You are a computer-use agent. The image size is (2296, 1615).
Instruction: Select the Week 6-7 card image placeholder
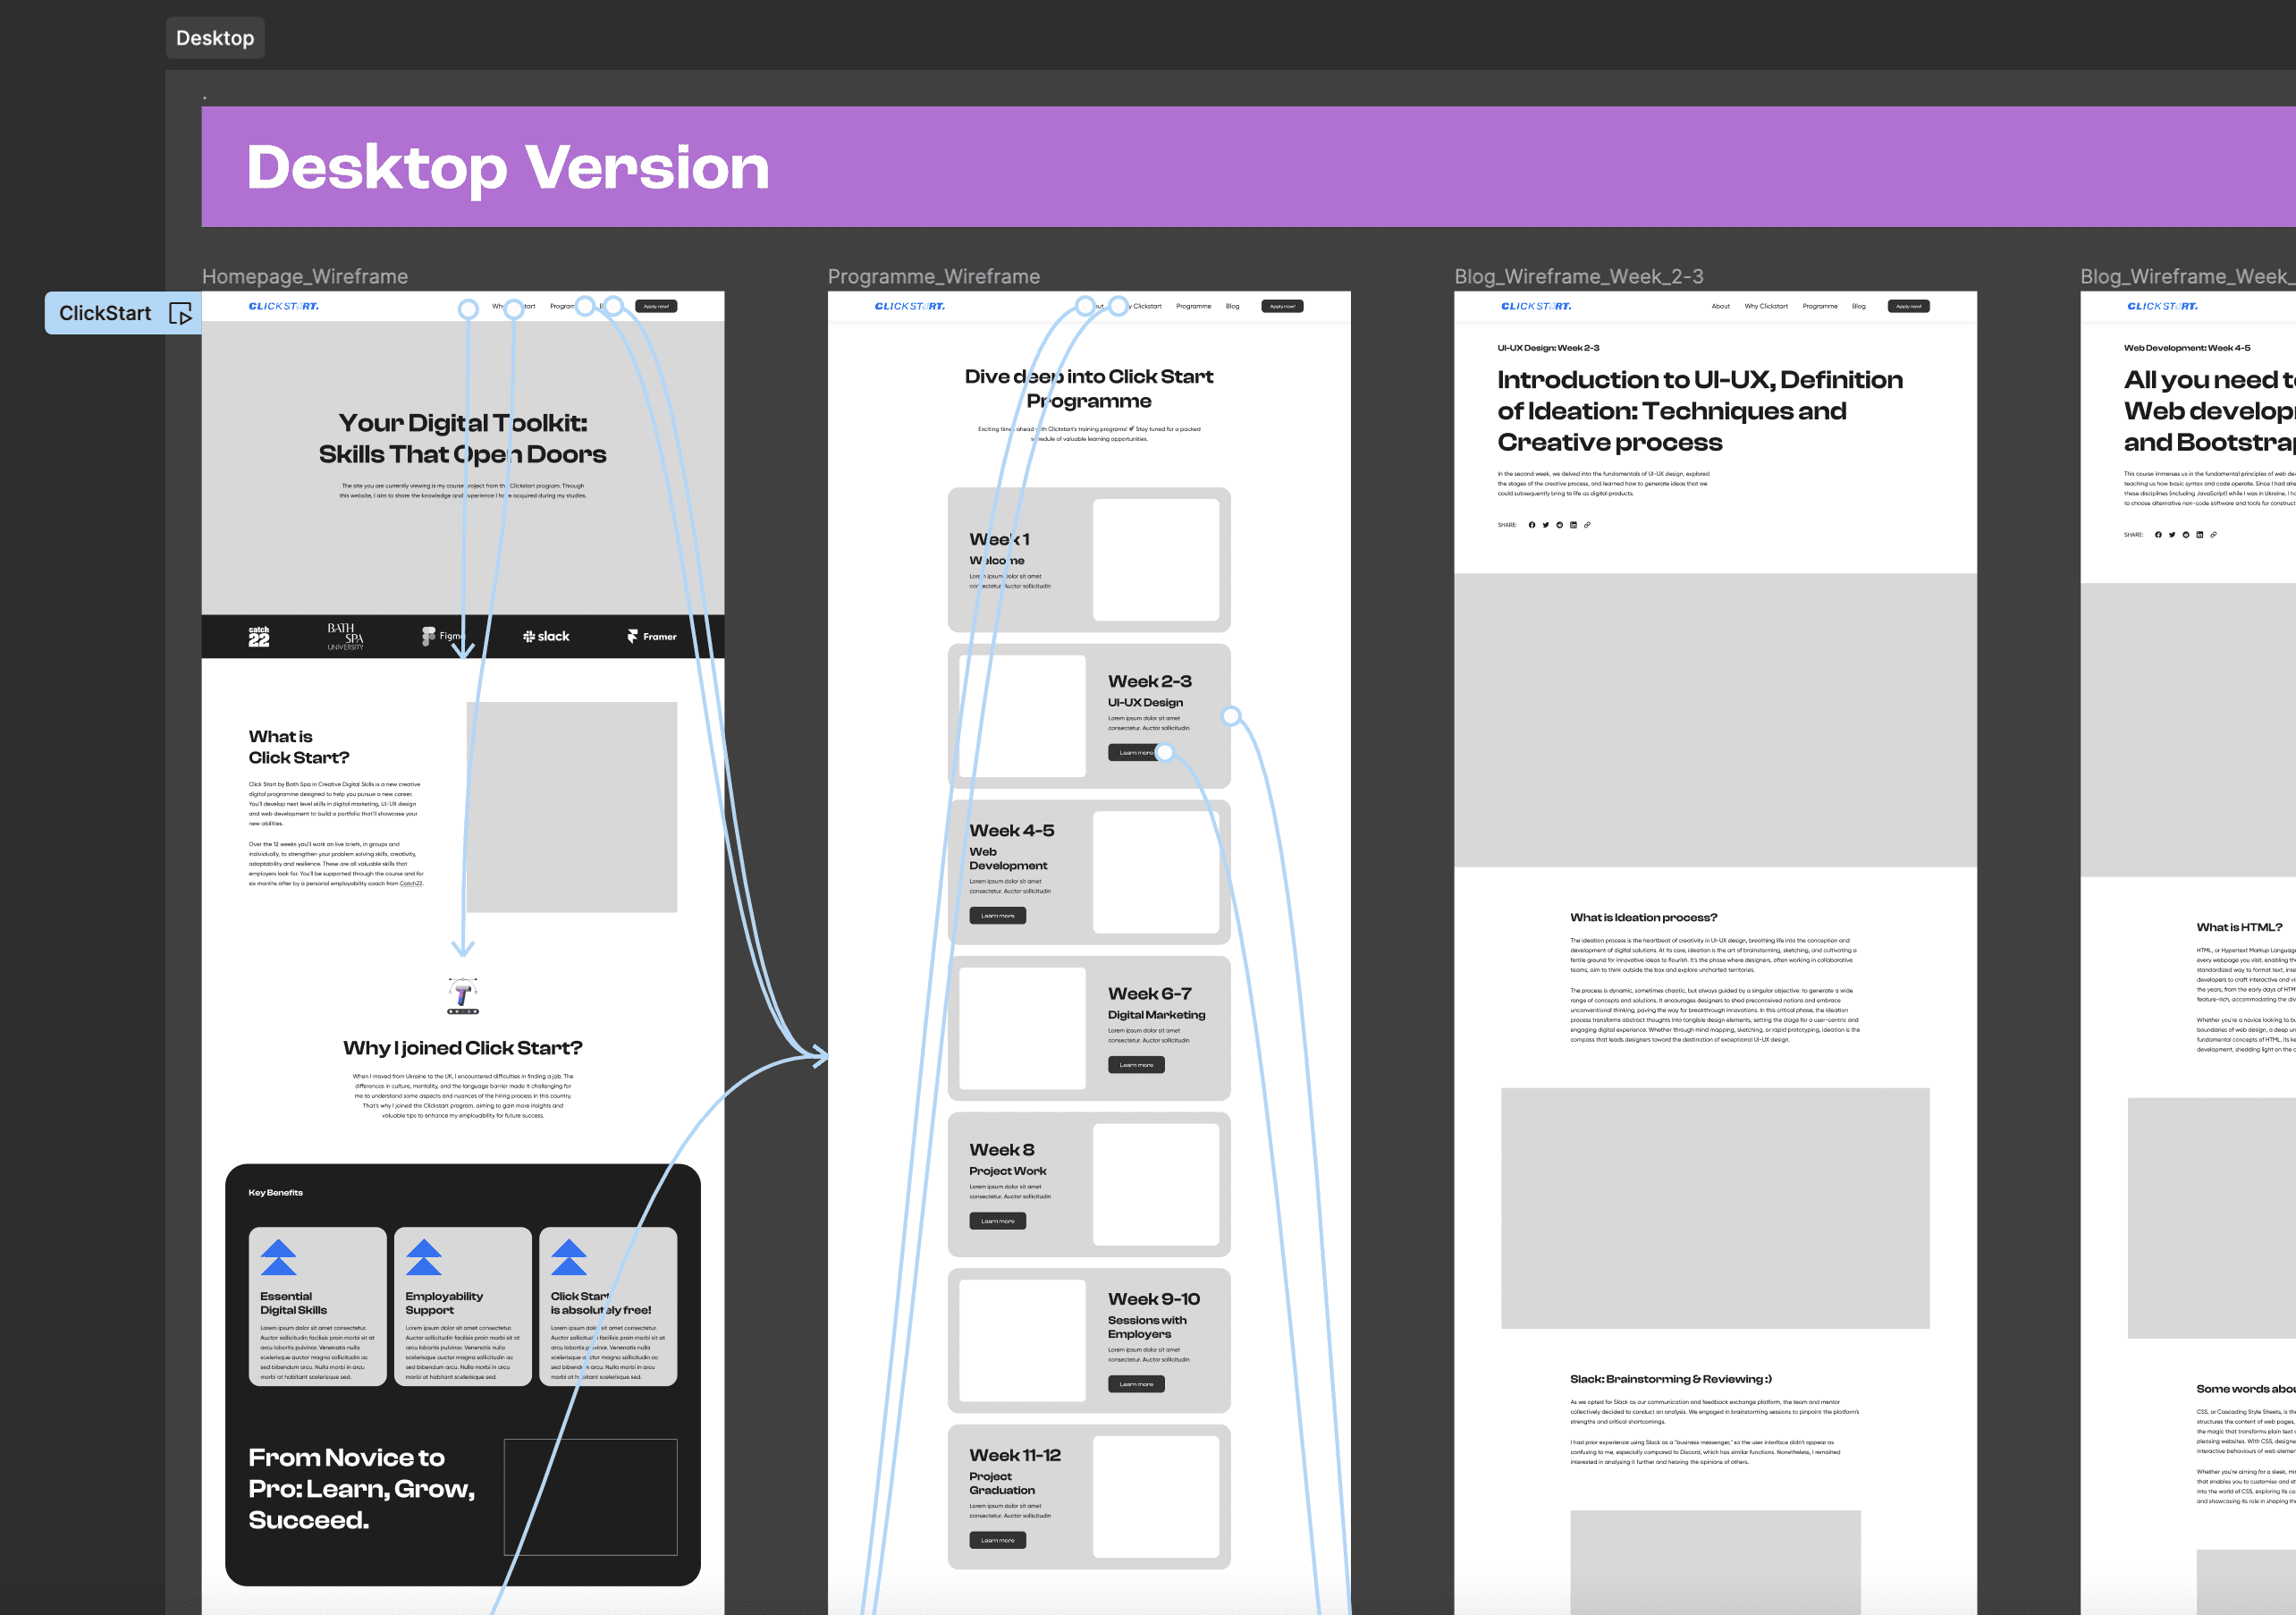(x=1022, y=1028)
